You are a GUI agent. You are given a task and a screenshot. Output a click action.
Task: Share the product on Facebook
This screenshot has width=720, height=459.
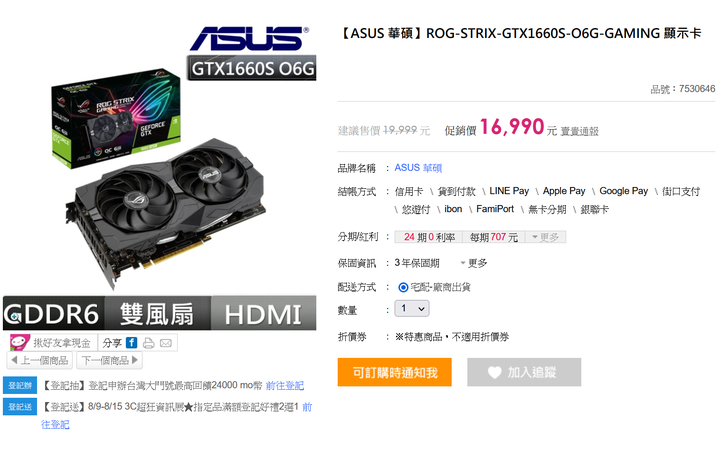[x=131, y=342]
